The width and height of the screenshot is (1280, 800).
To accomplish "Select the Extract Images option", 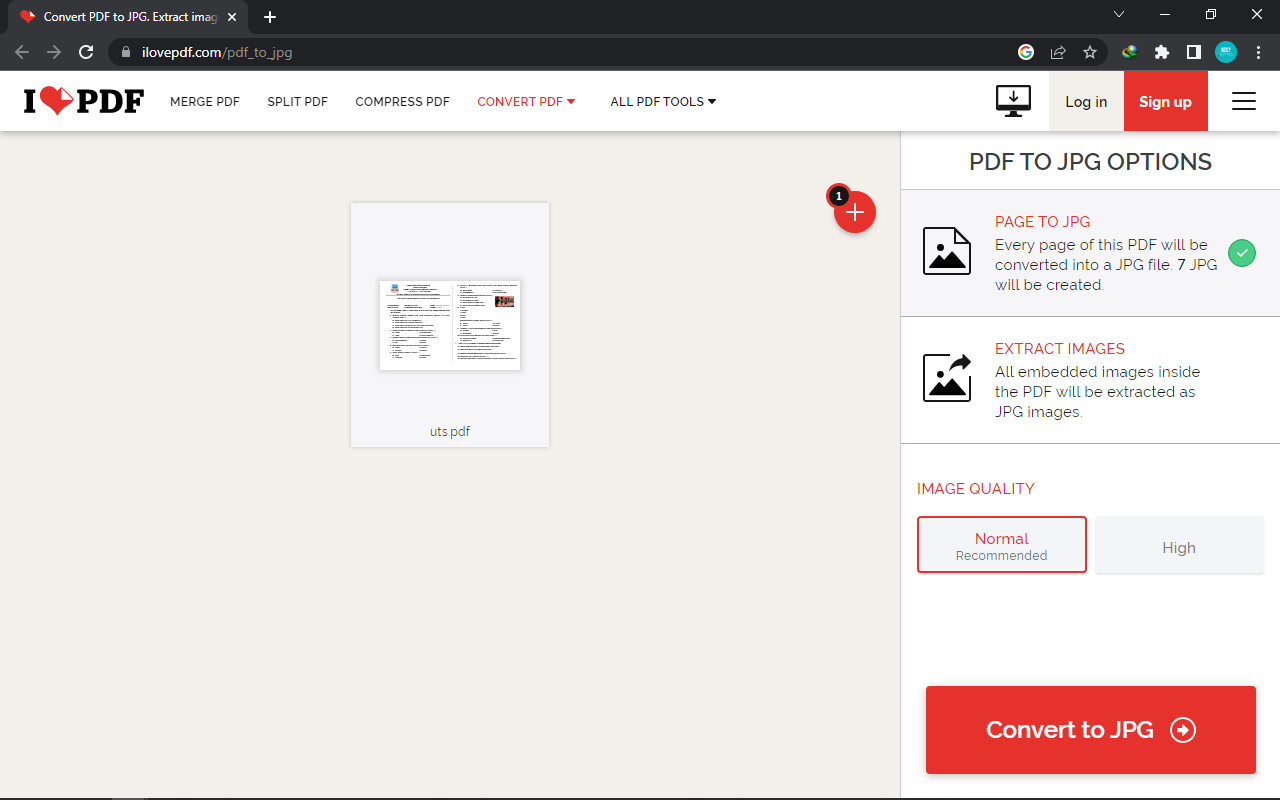I will point(1090,380).
